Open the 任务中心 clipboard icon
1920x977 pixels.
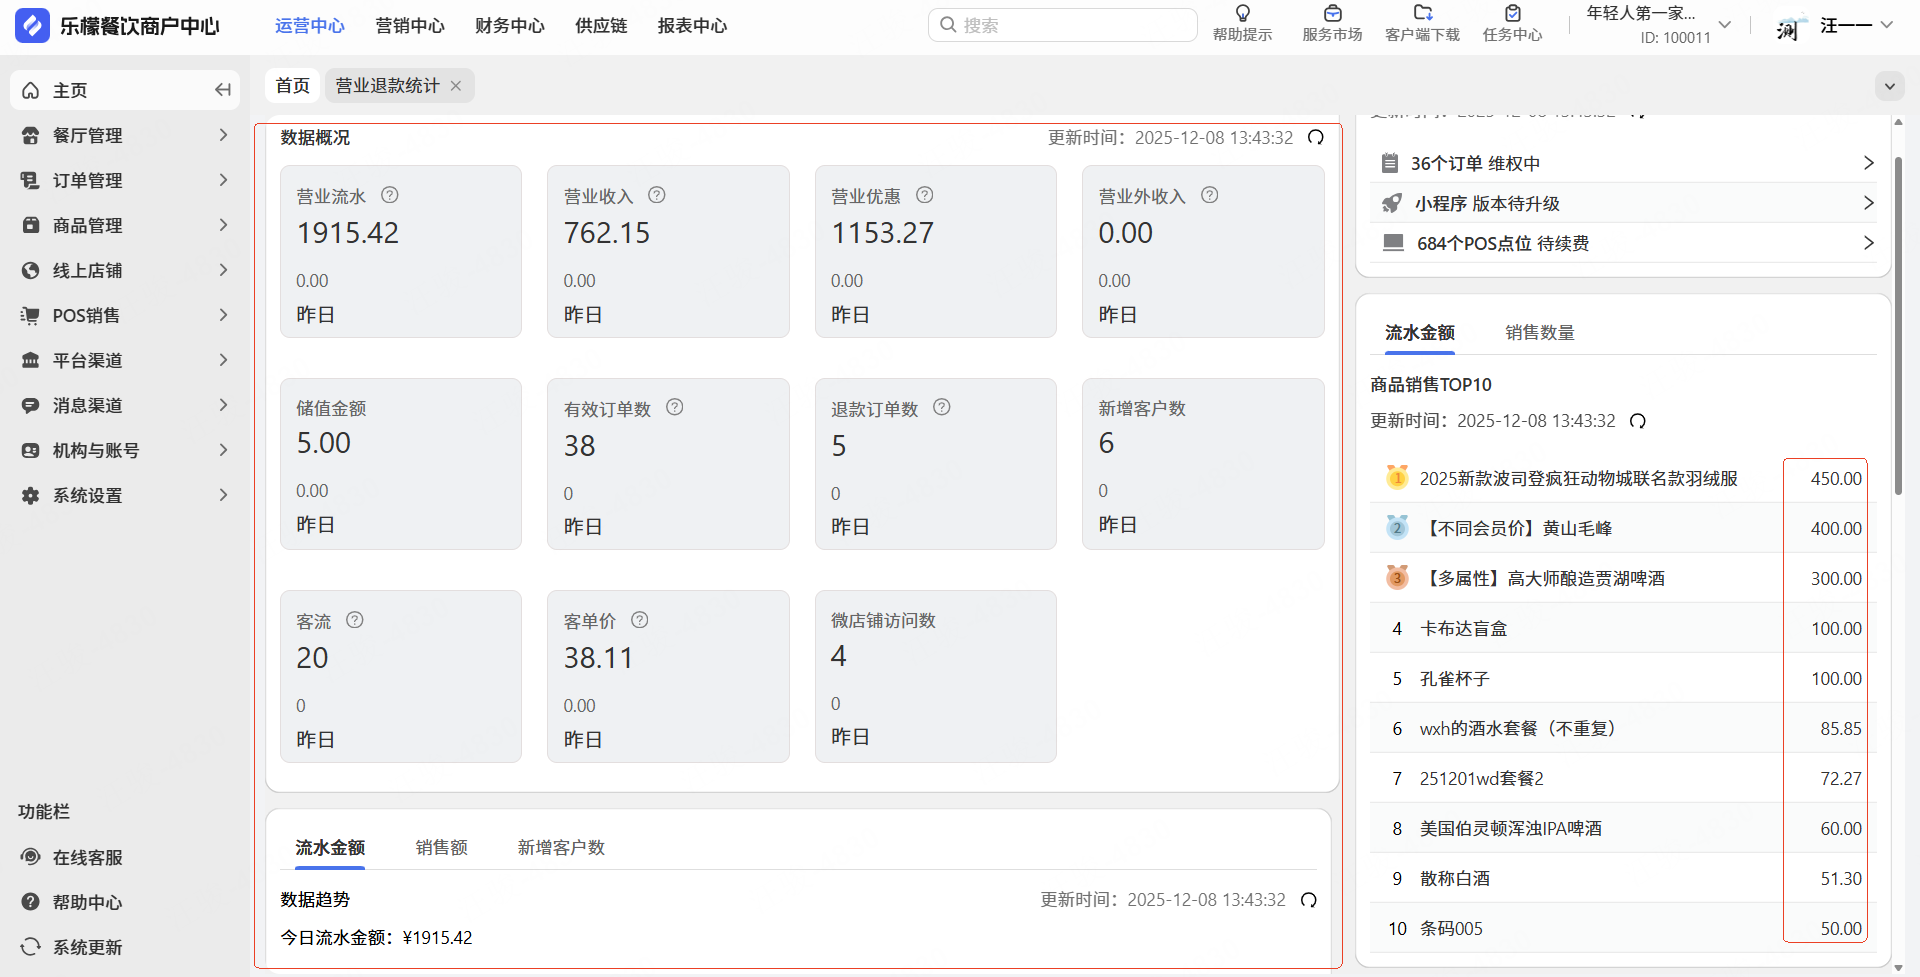[x=1513, y=14]
